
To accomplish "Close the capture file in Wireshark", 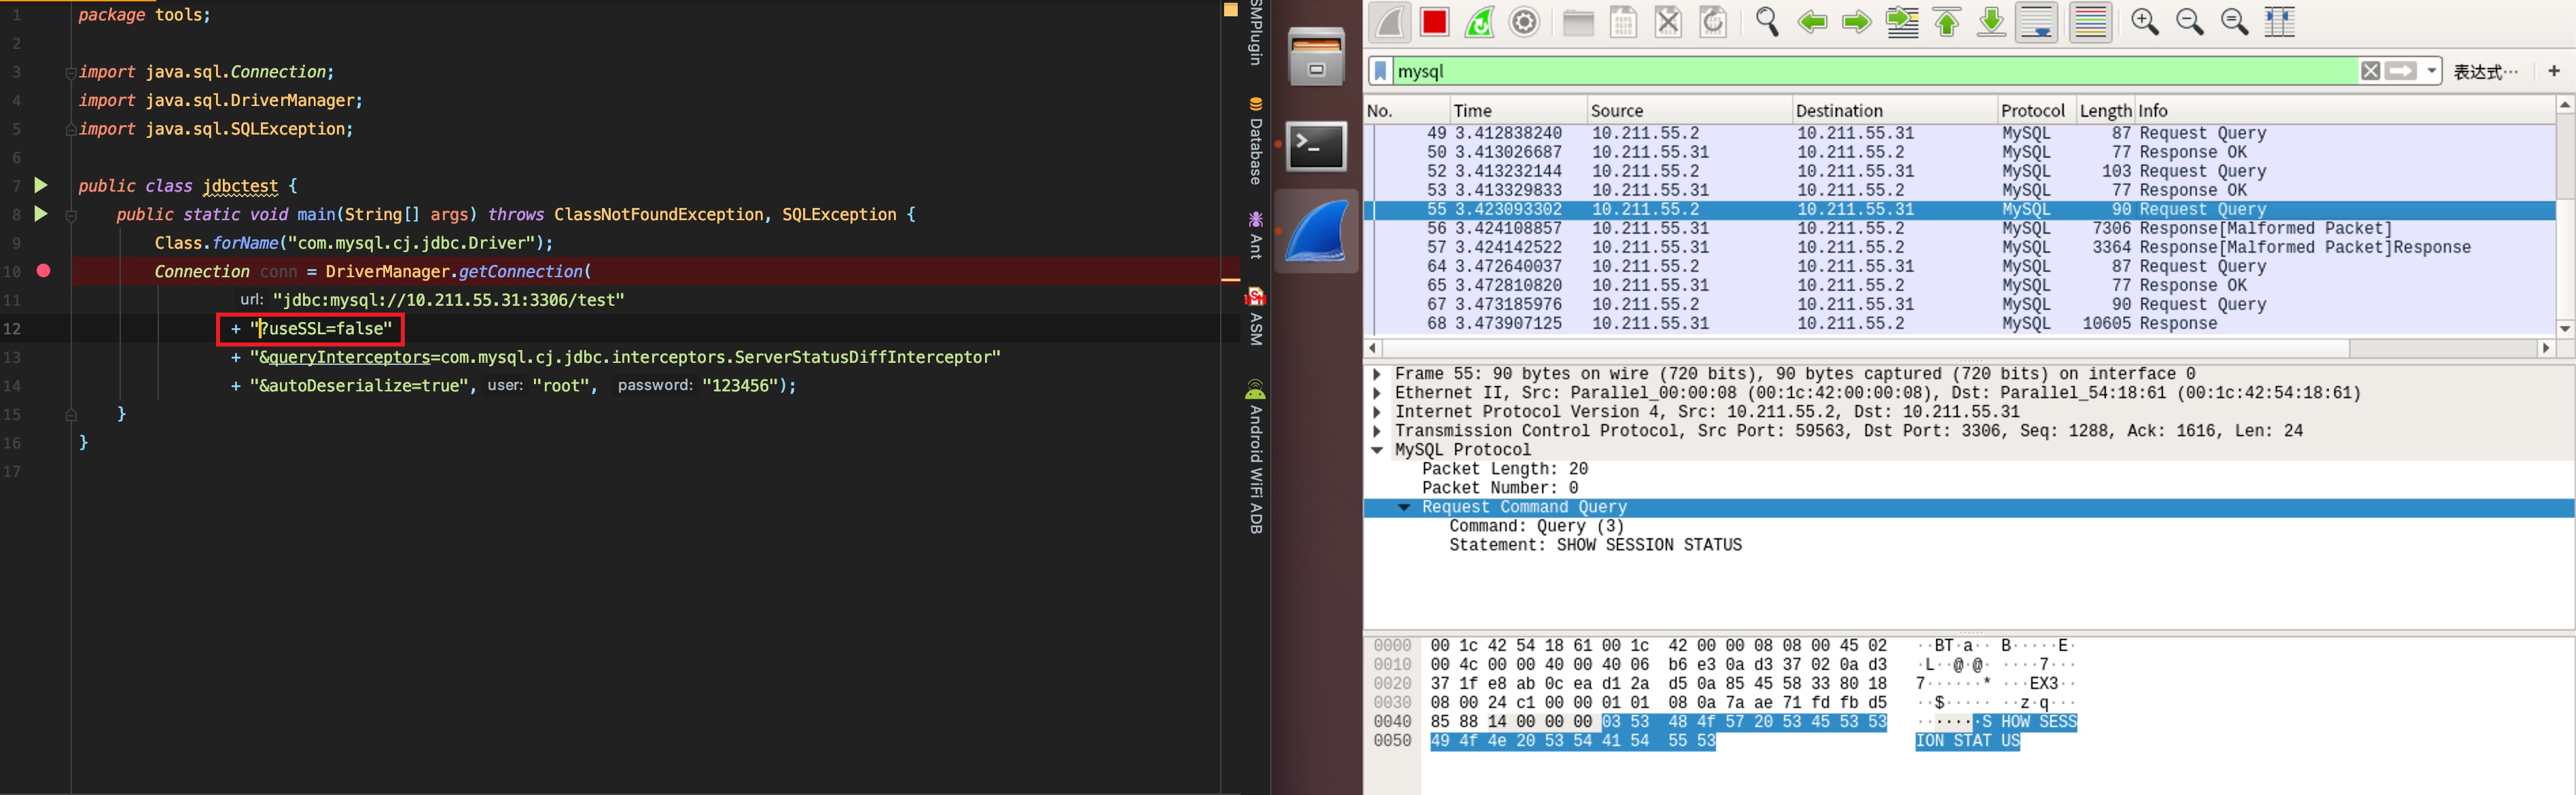I will point(1668,22).
